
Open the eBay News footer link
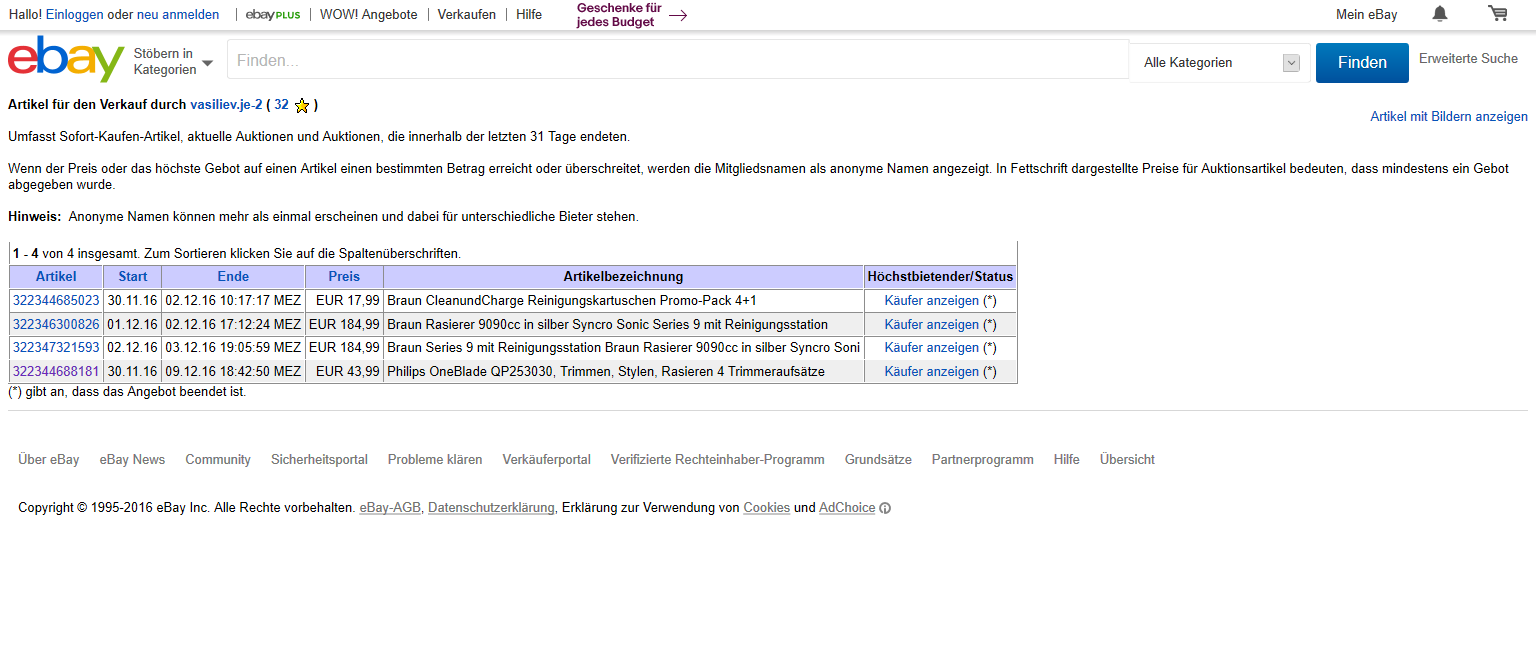click(132, 459)
